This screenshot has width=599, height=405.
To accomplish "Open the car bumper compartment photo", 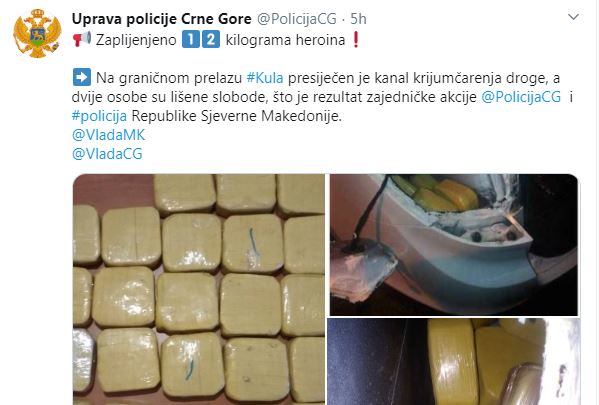I will (x=454, y=245).
